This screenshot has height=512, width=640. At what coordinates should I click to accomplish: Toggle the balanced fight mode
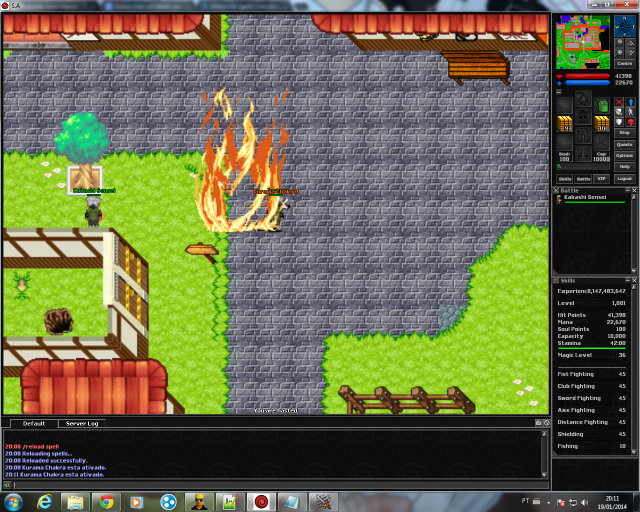(x=619, y=112)
